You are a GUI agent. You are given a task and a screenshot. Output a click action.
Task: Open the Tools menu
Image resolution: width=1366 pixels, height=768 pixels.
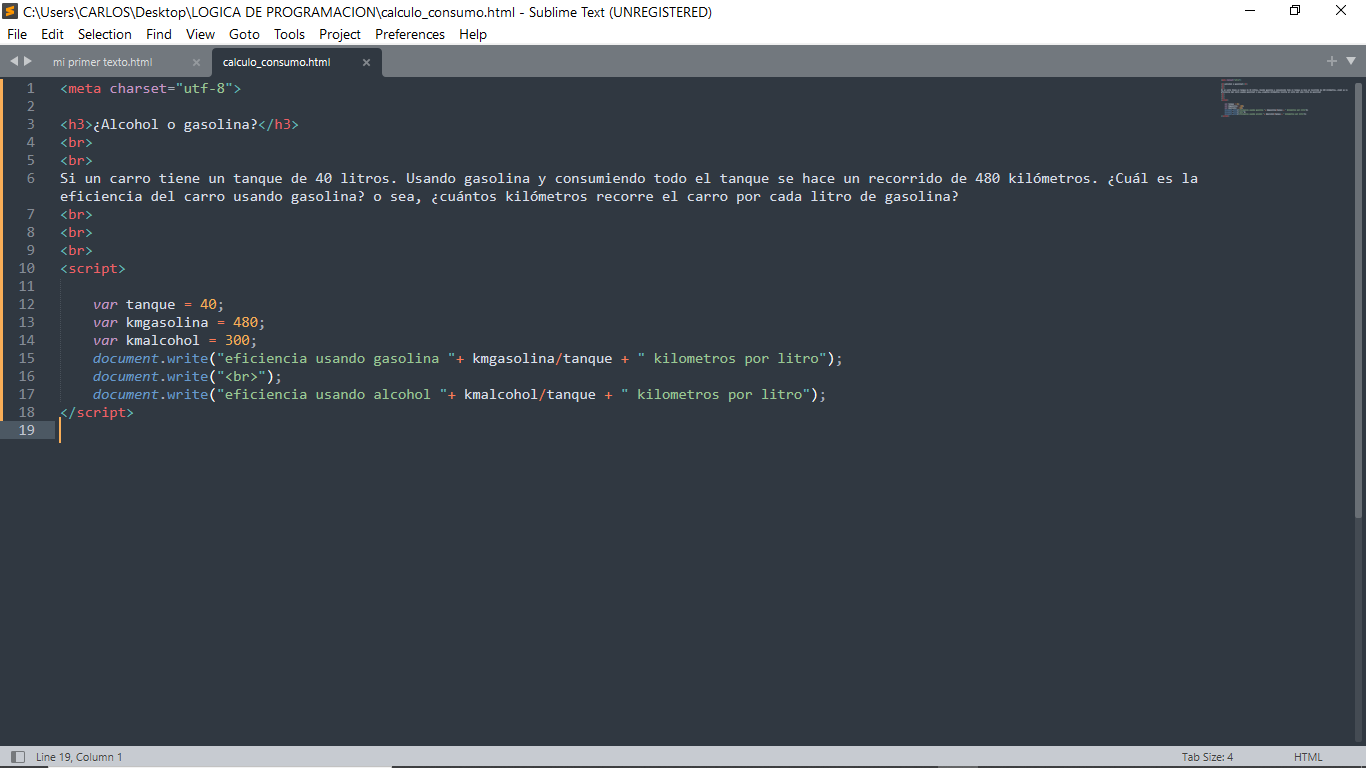290,34
